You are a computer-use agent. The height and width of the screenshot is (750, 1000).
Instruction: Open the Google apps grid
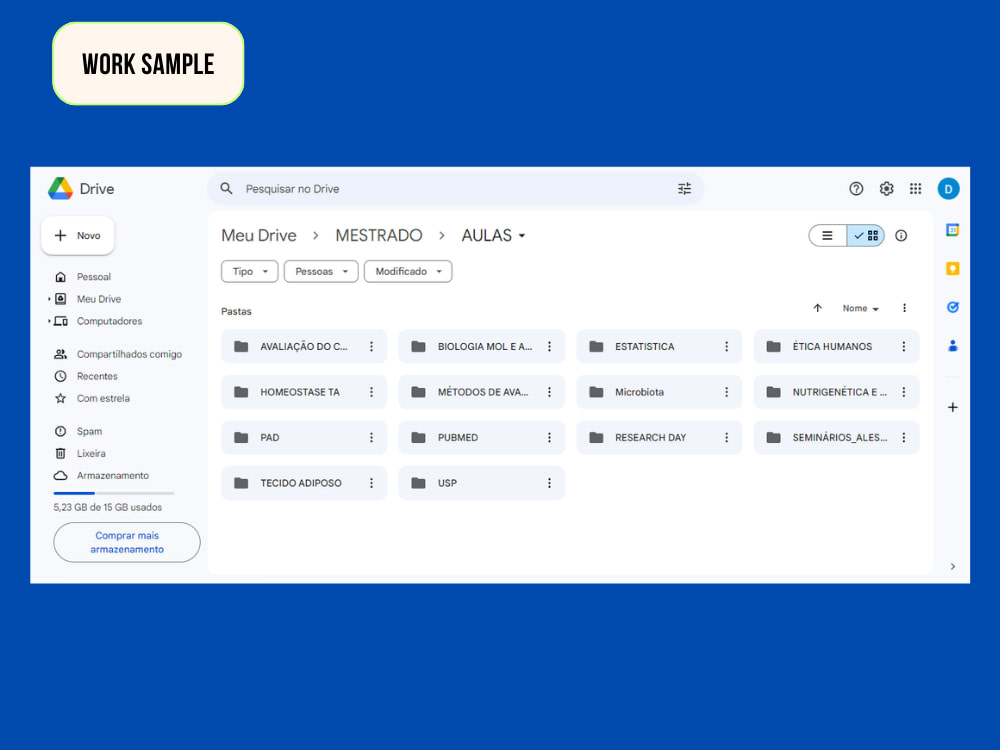point(915,189)
